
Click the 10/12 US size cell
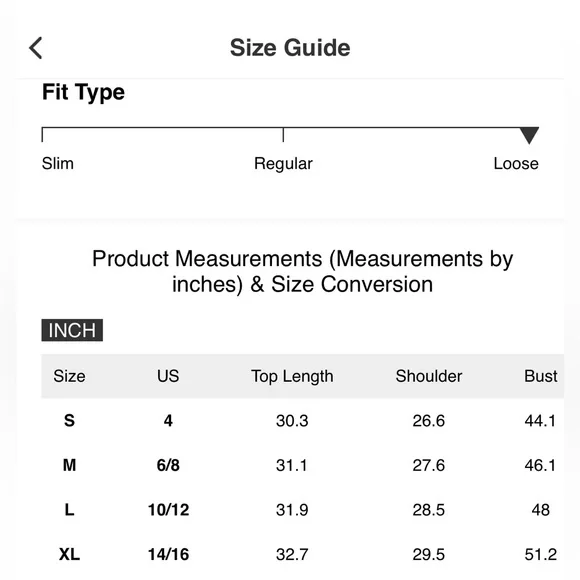pos(169,510)
